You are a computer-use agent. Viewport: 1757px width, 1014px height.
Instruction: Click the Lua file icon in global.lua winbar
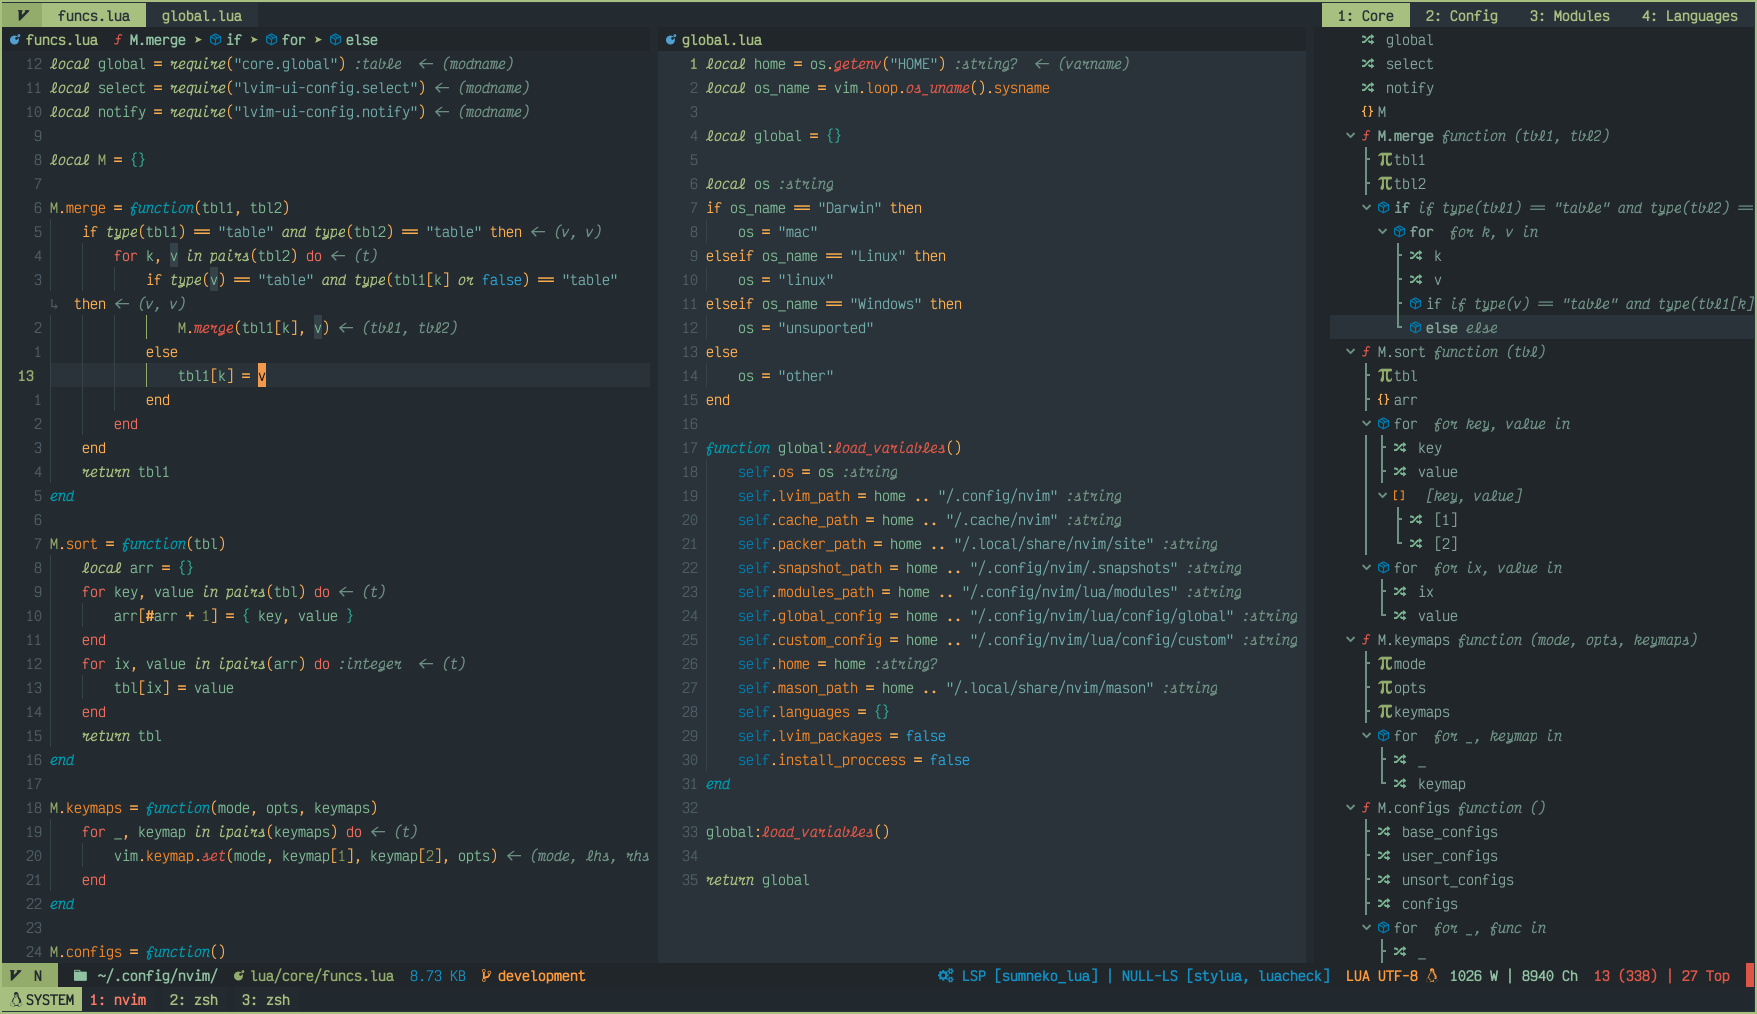point(671,40)
